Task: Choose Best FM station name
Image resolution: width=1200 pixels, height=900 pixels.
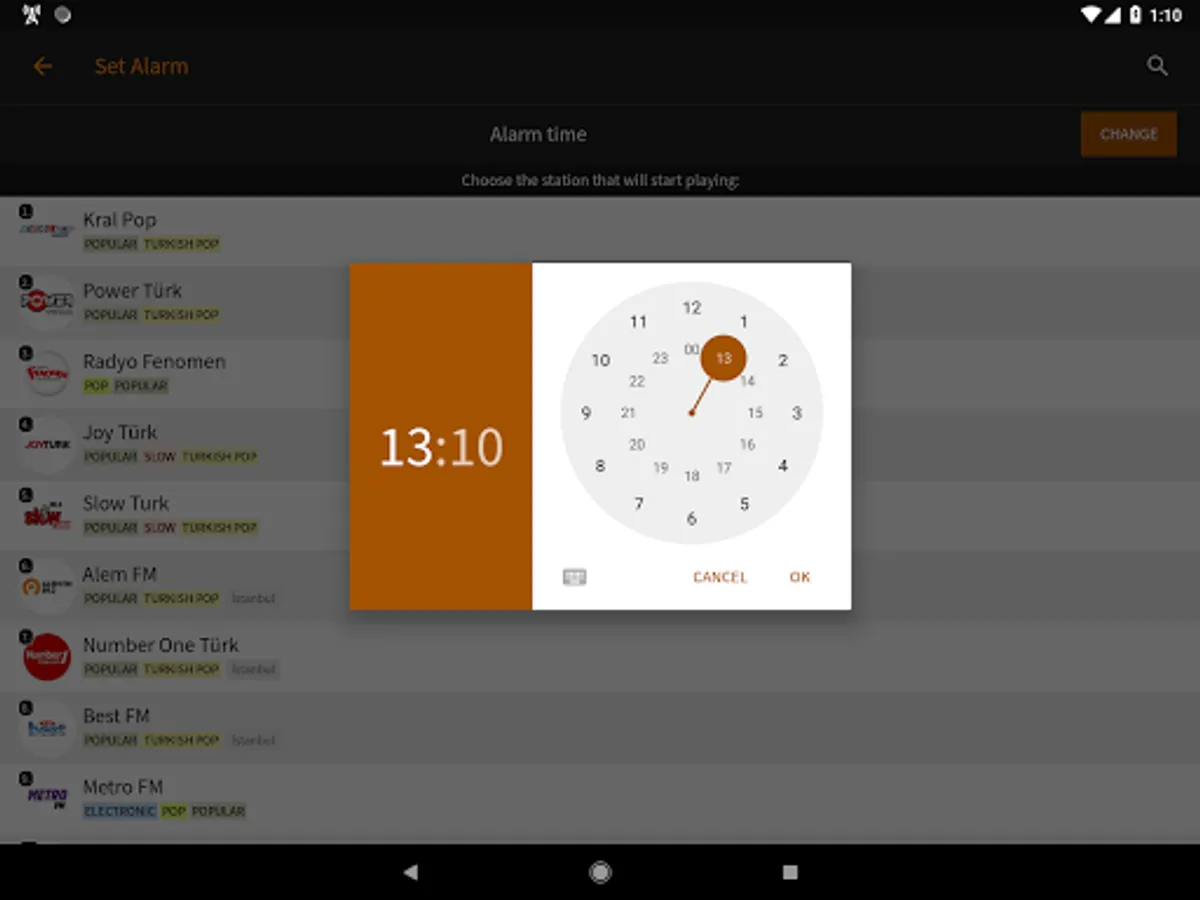Action: [x=116, y=717]
